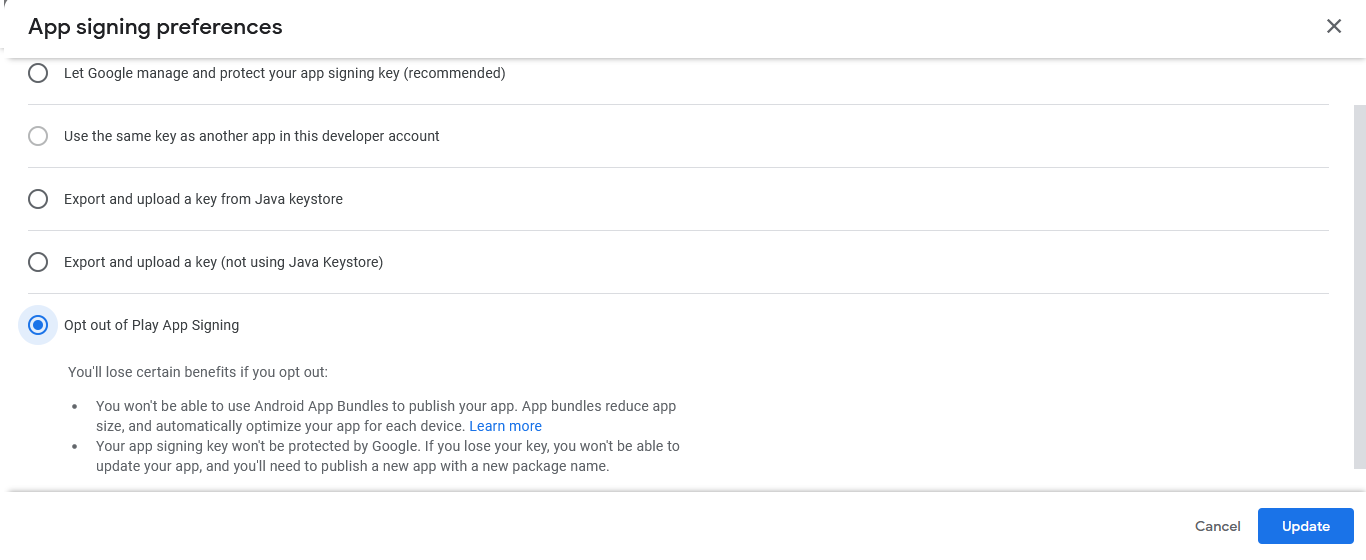
Task: Pick the not using Java Keystore radio
Action: coord(38,262)
